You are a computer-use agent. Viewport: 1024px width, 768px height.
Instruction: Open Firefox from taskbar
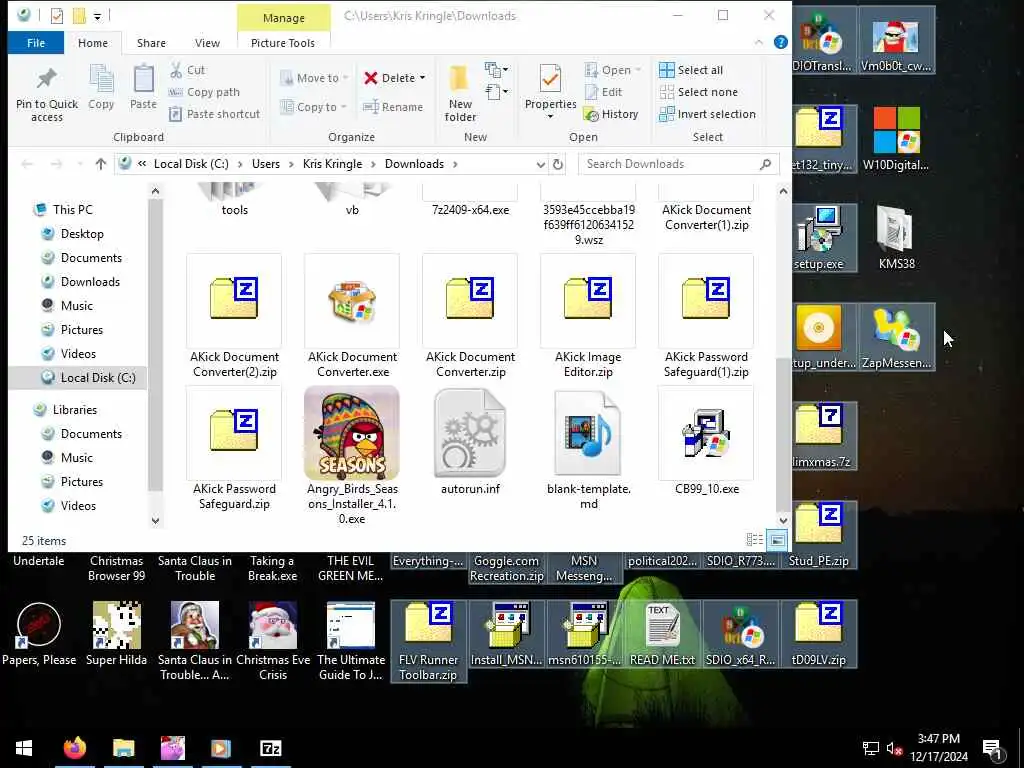(74, 748)
